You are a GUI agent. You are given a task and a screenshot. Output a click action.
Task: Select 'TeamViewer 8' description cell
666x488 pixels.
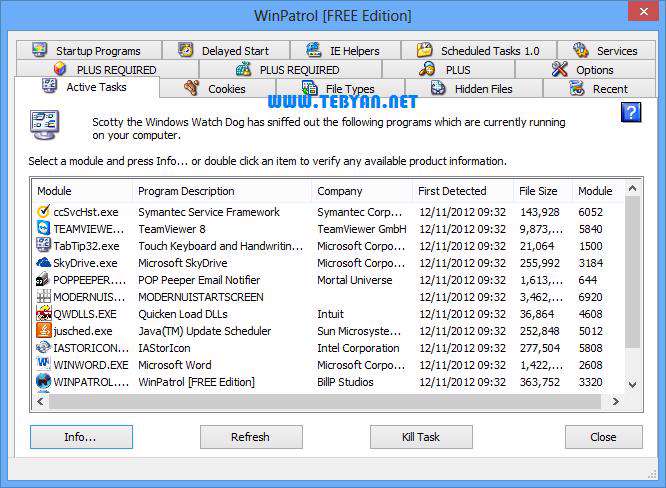click(x=172, y=229)
